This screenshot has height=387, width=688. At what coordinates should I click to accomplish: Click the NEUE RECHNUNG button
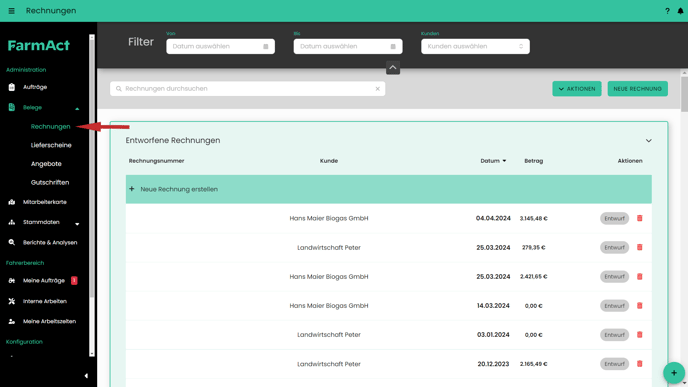point(638,89)
